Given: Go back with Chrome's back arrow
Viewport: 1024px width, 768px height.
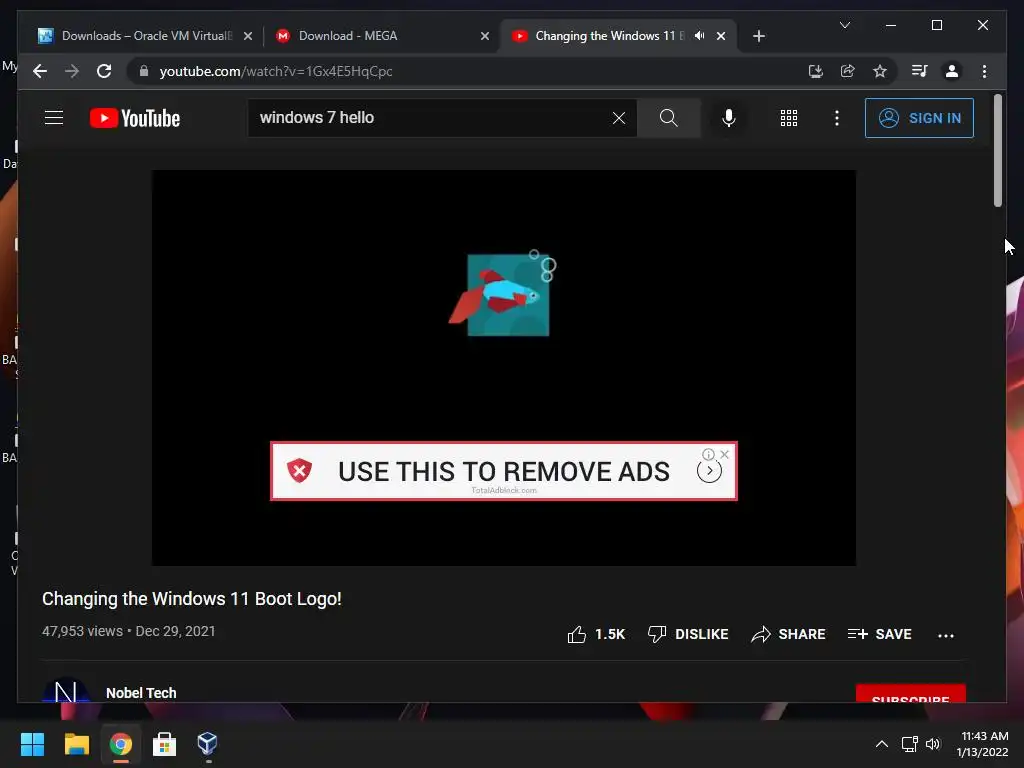Looking at the screenshot, I should [x=40, y=71].
